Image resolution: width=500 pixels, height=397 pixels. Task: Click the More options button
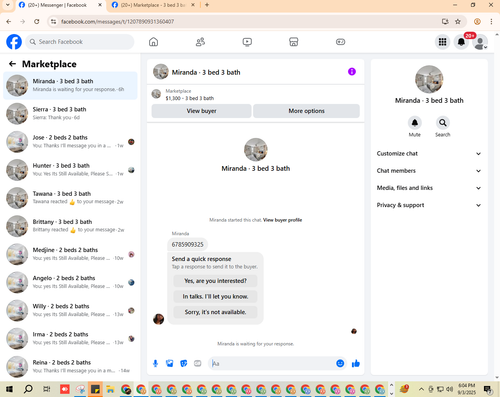click(x=306, y=111)
